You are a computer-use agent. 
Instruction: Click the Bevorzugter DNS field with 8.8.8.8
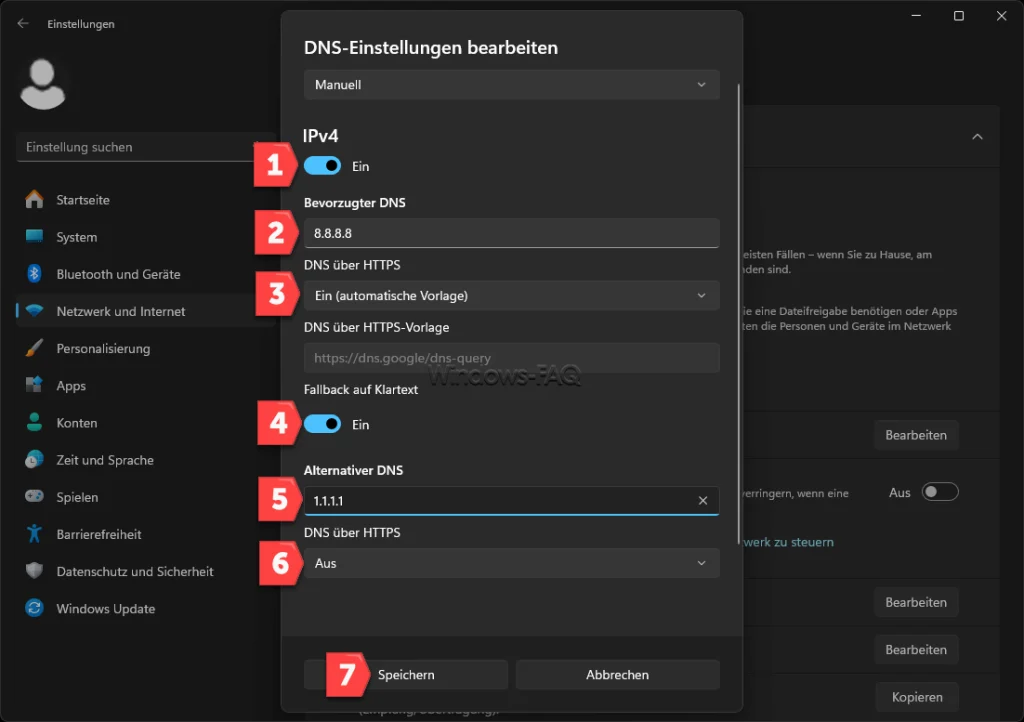(x=511, y=233)
